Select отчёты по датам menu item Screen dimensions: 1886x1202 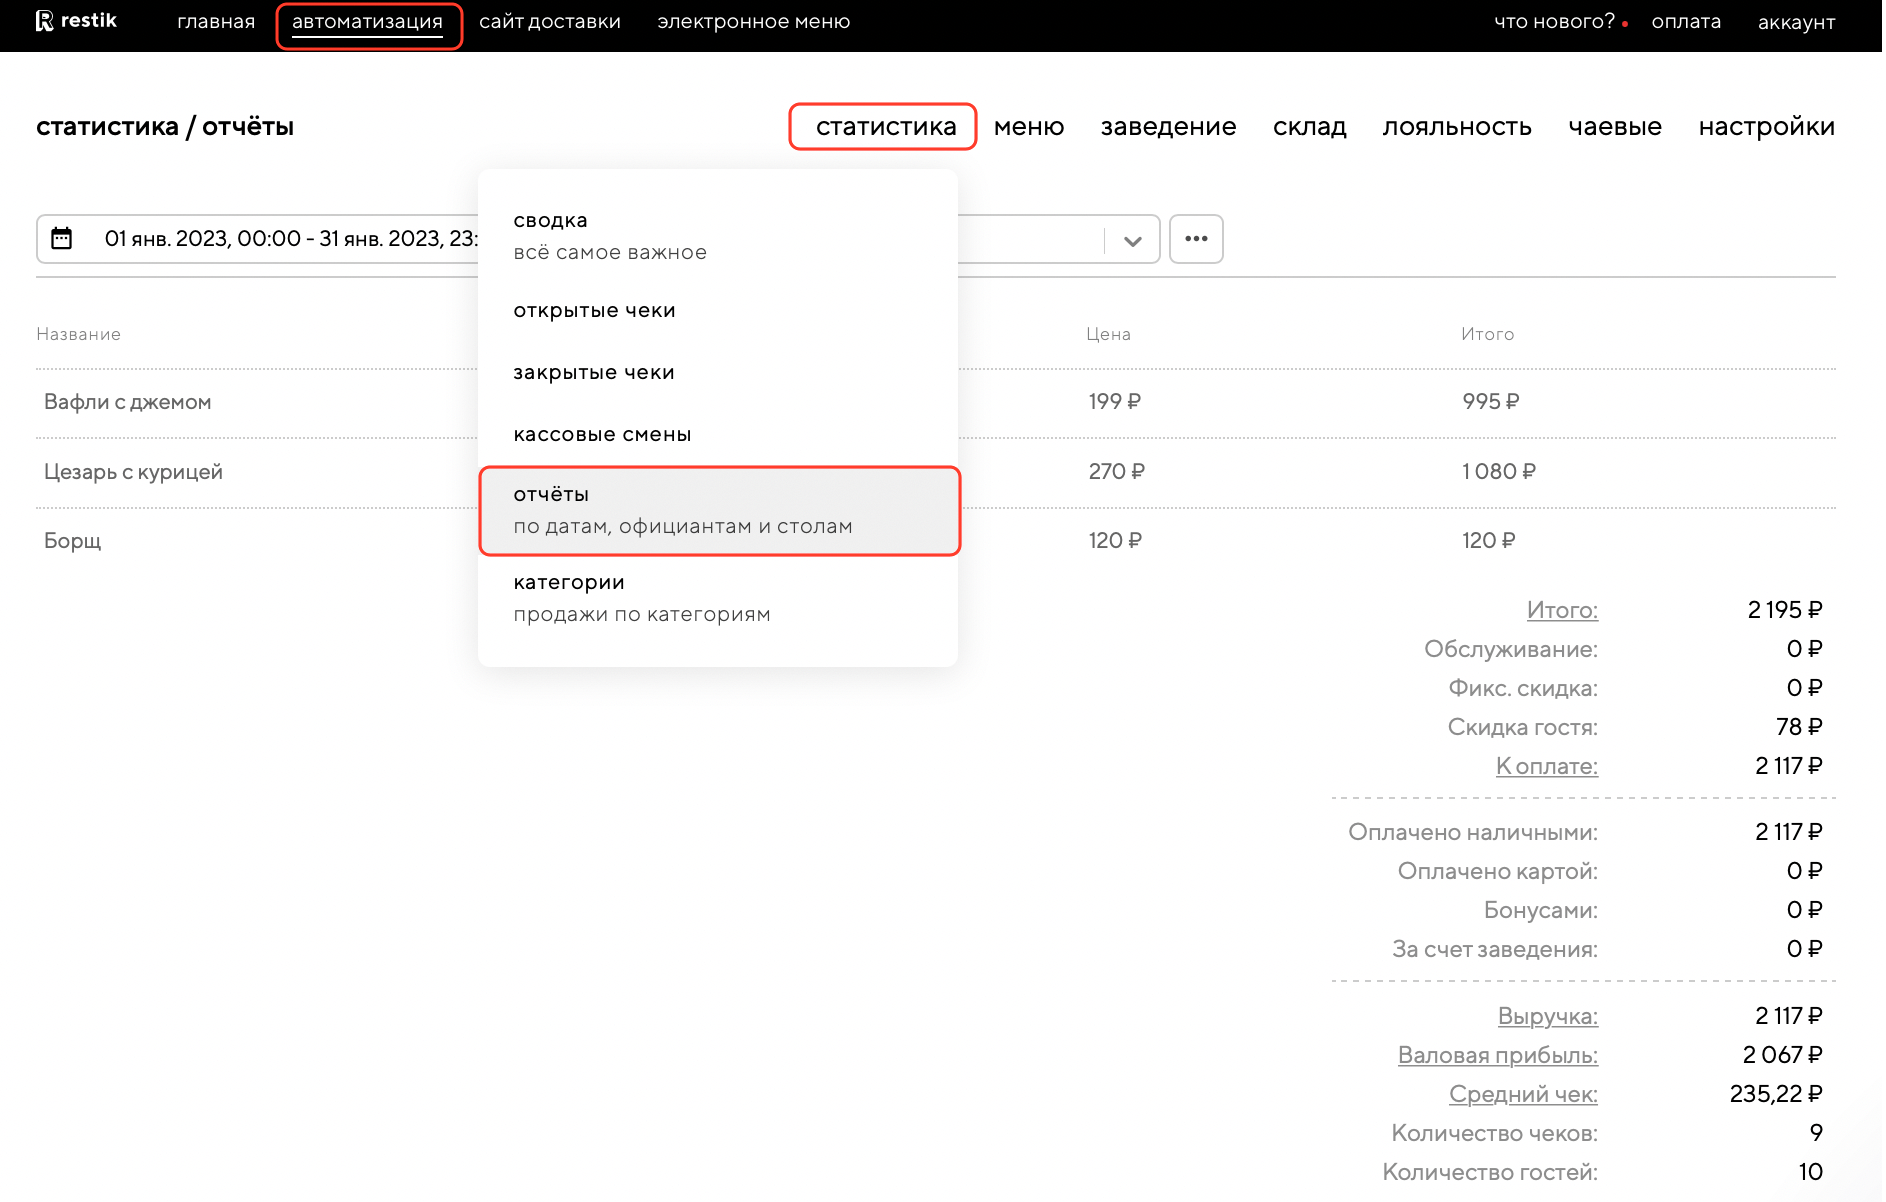tap(682, 510)
